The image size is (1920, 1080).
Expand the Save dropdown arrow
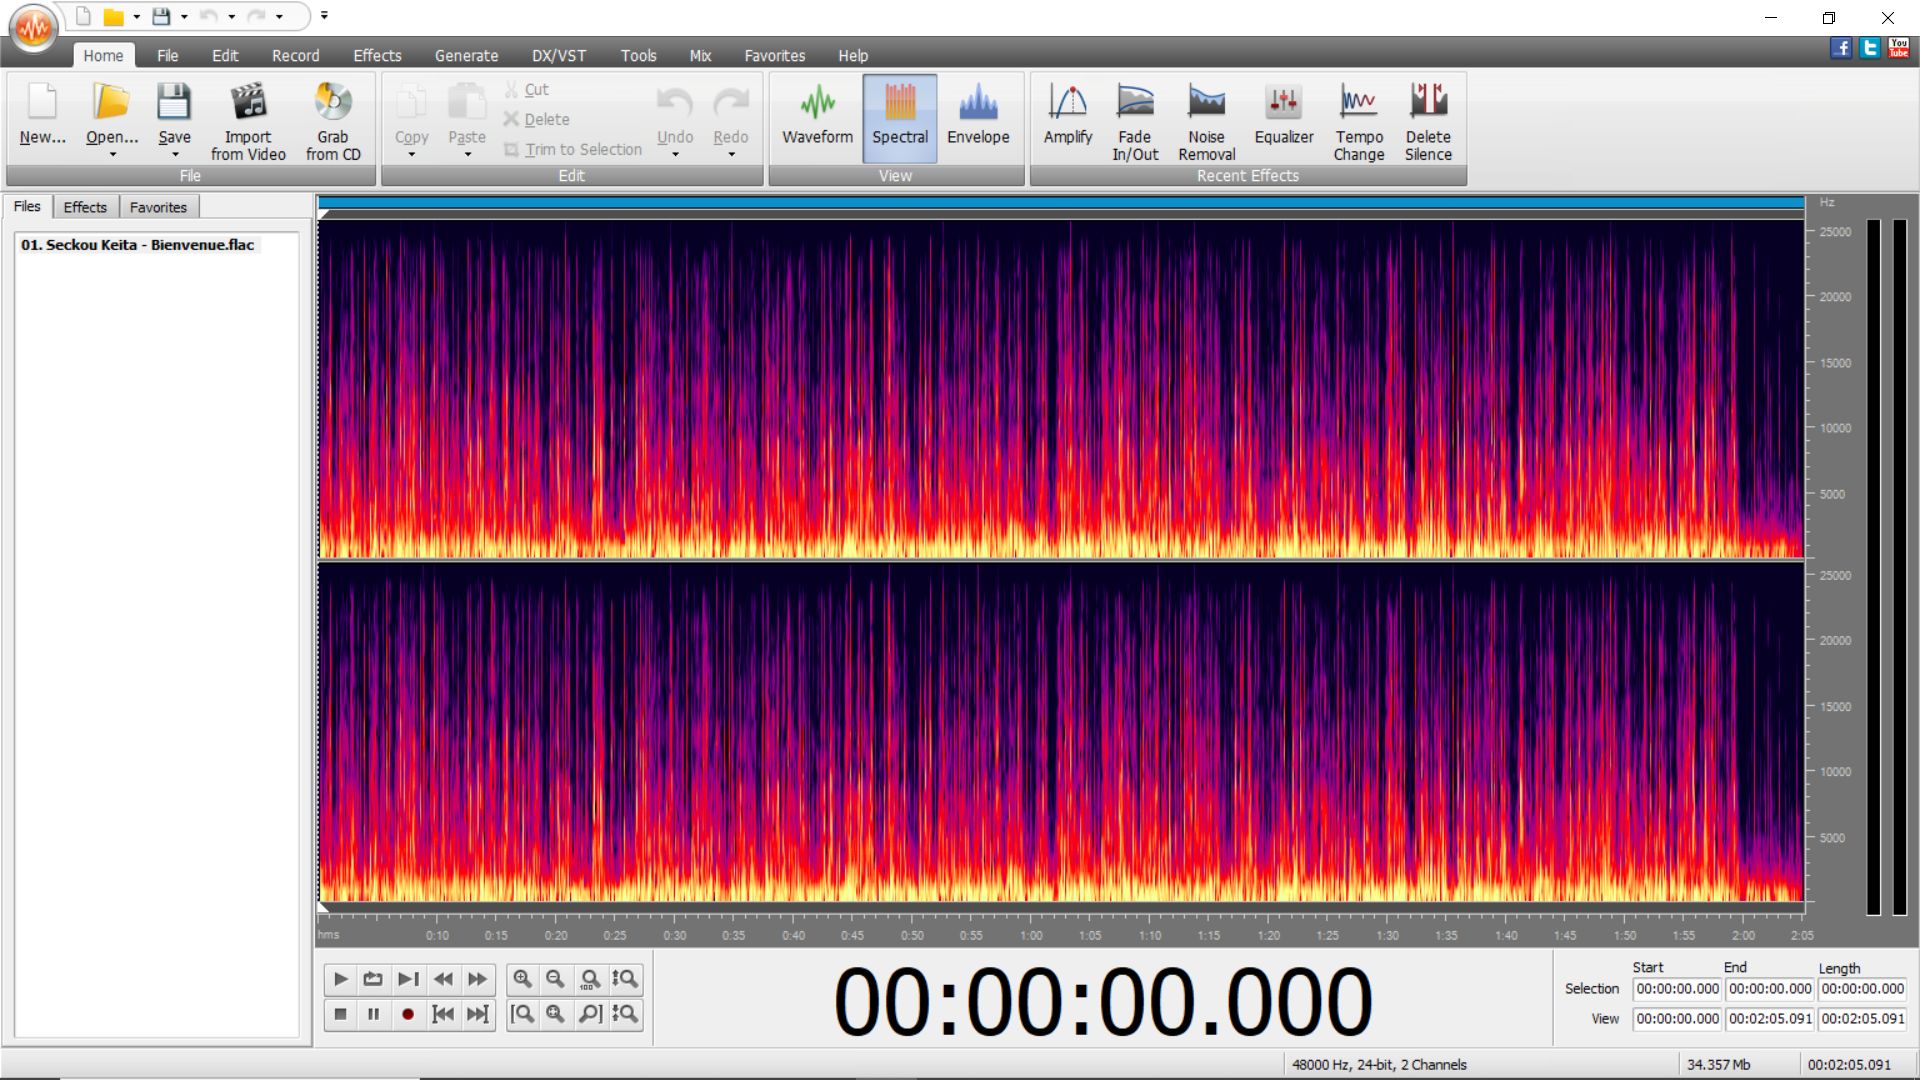point(175,155)
